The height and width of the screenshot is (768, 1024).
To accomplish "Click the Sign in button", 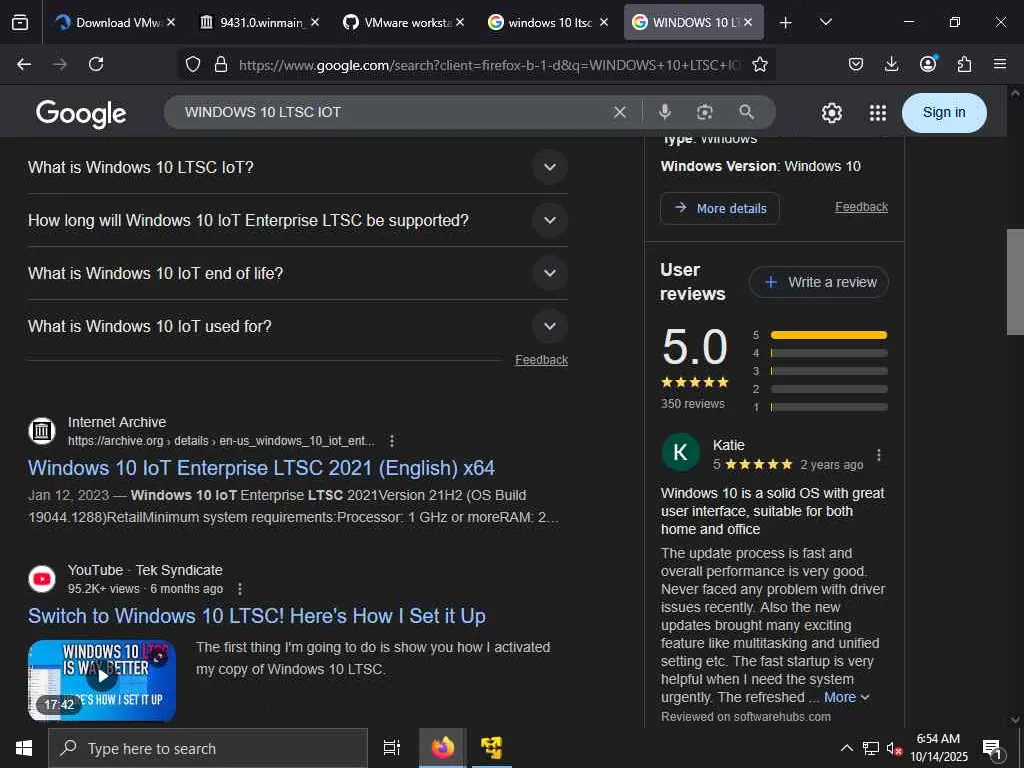I will tap(944, 112).
